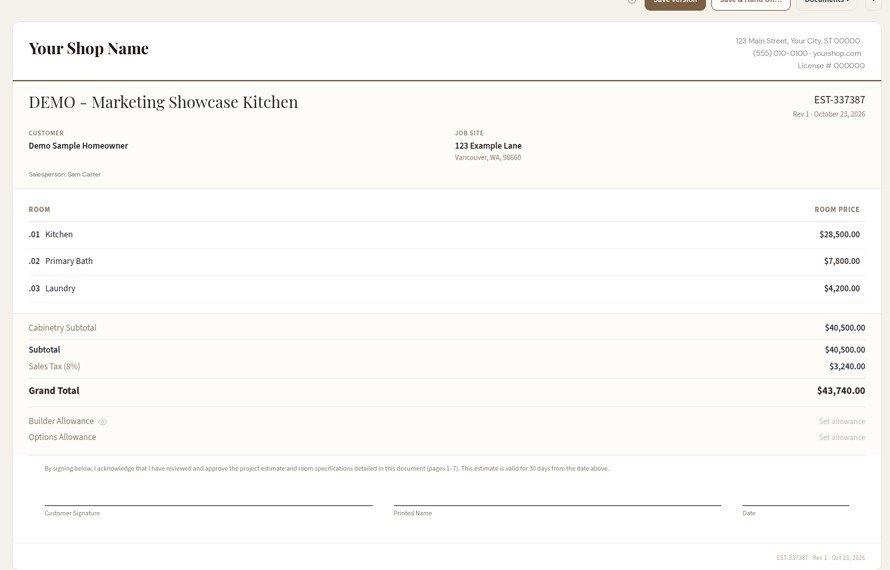Open the Documents dropdown
The image size is (890, 570).
point(827,3)
